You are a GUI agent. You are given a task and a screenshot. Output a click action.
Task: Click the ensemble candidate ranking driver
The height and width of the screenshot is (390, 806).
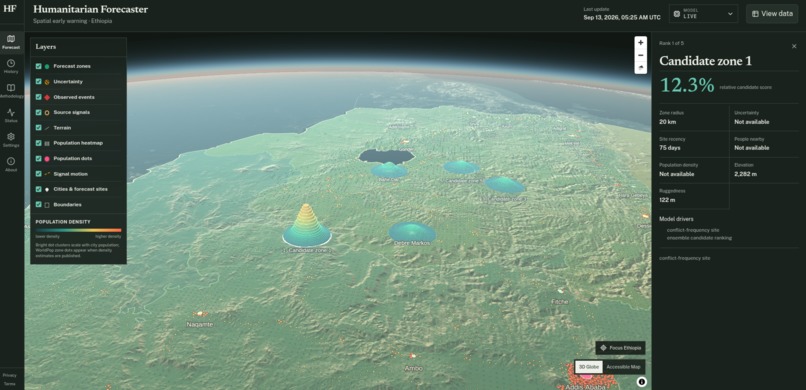[699, 238]
